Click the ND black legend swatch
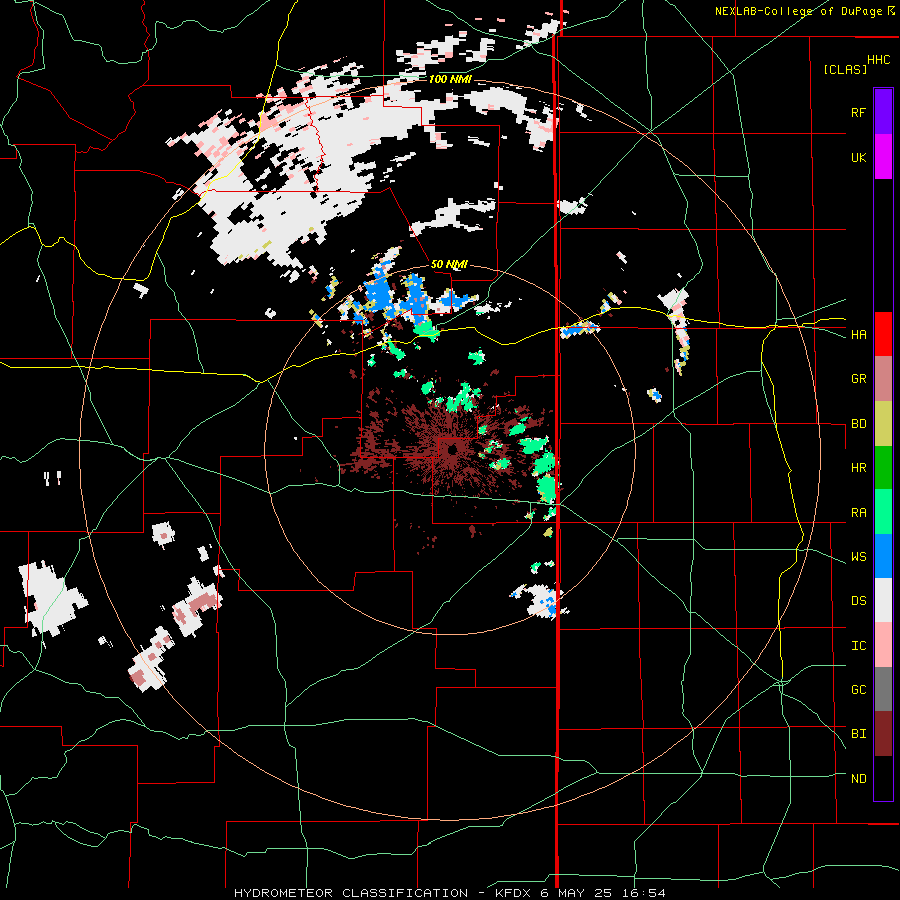The width and height of the screenshot is (900, 900). [883, 778]
